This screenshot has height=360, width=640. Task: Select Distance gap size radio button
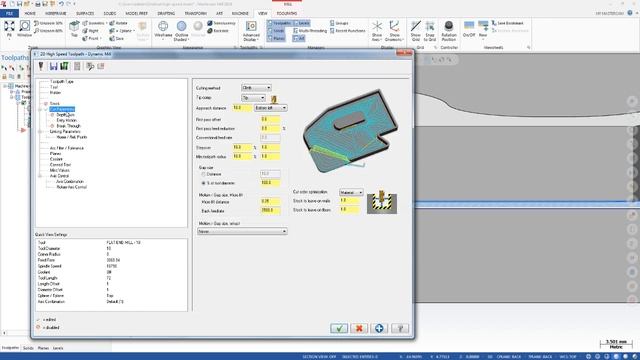tap(203, 174)
